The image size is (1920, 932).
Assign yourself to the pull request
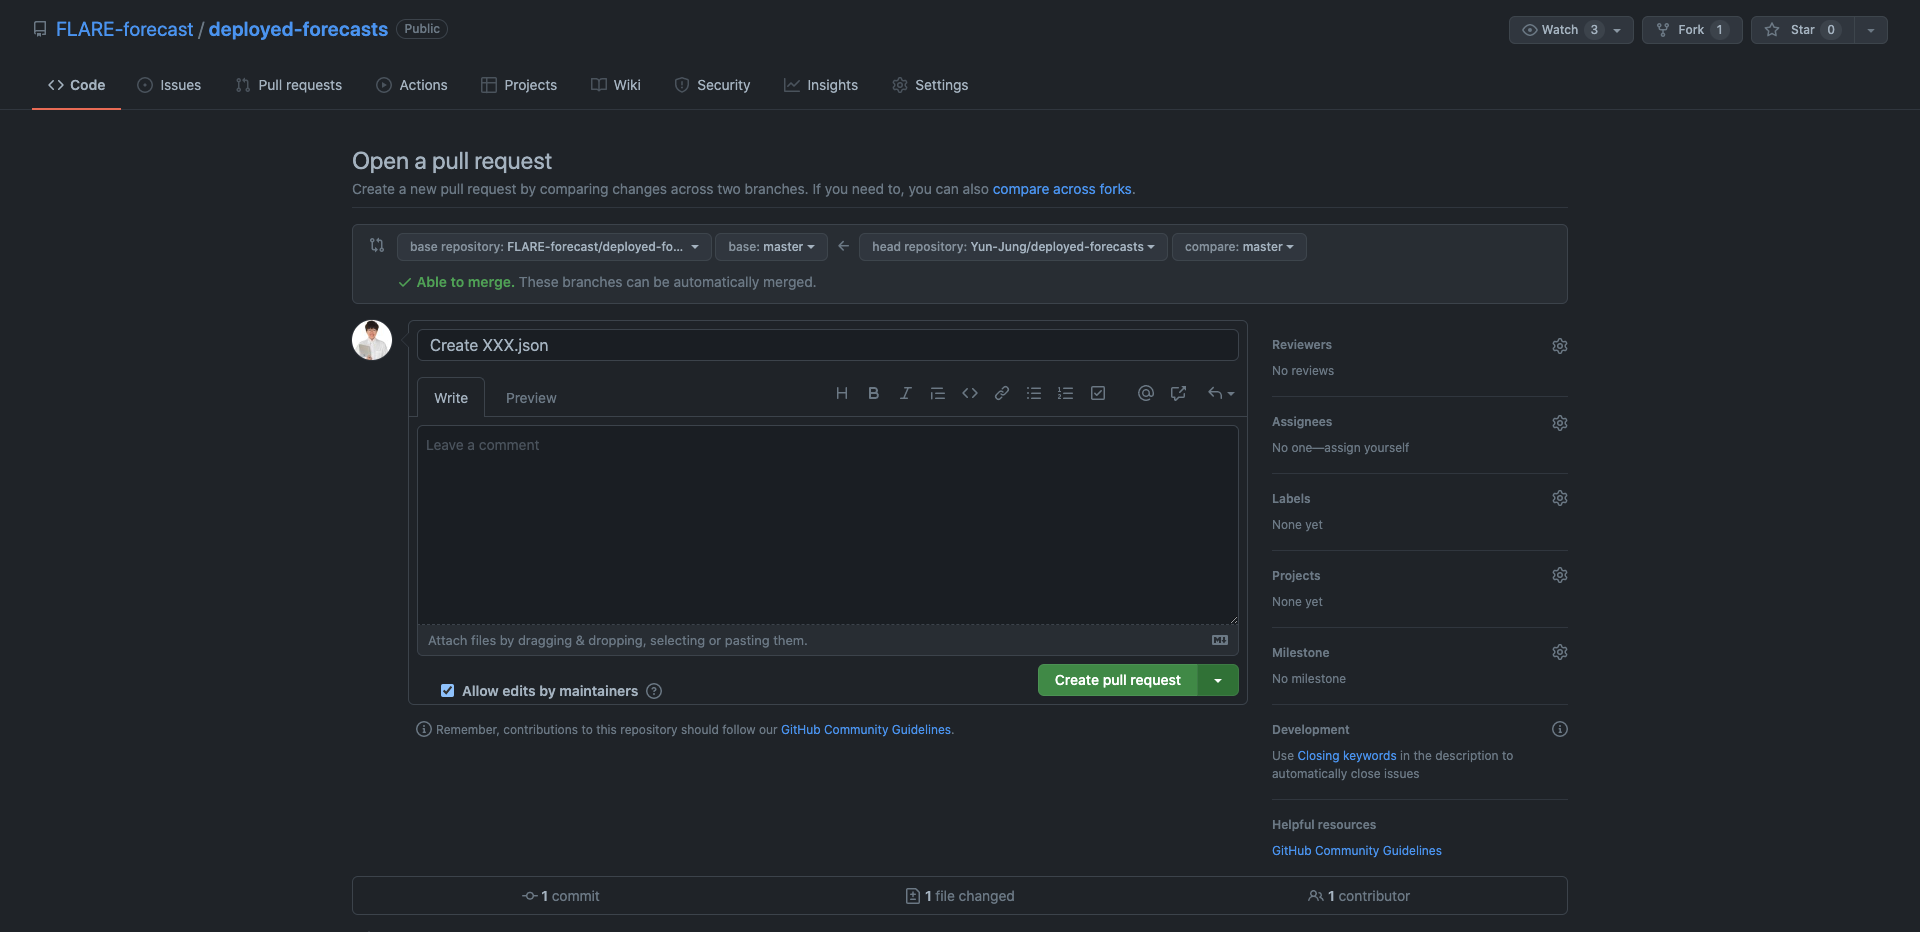pos(1366,448)
